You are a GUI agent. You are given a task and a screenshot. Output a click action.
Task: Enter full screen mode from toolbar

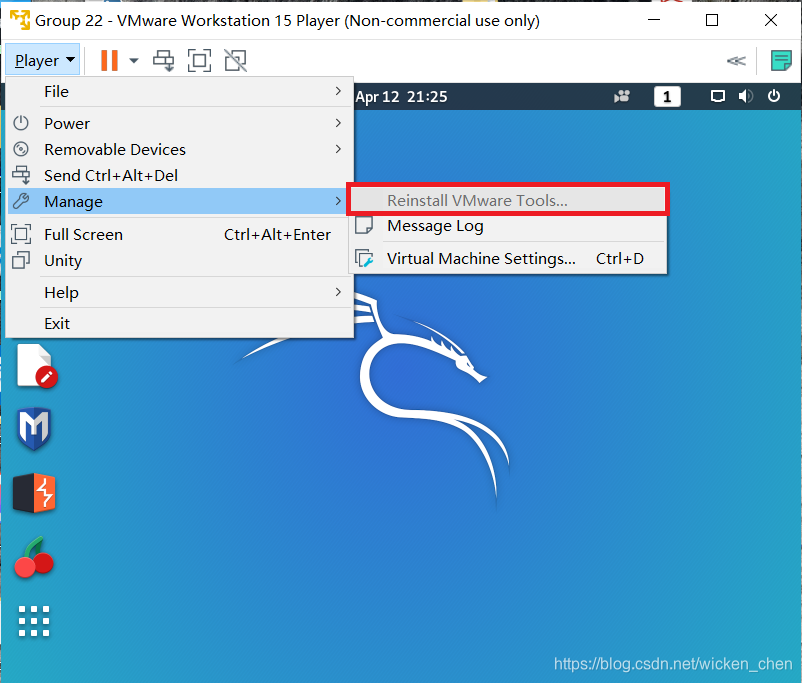click(x=199, y=60)
